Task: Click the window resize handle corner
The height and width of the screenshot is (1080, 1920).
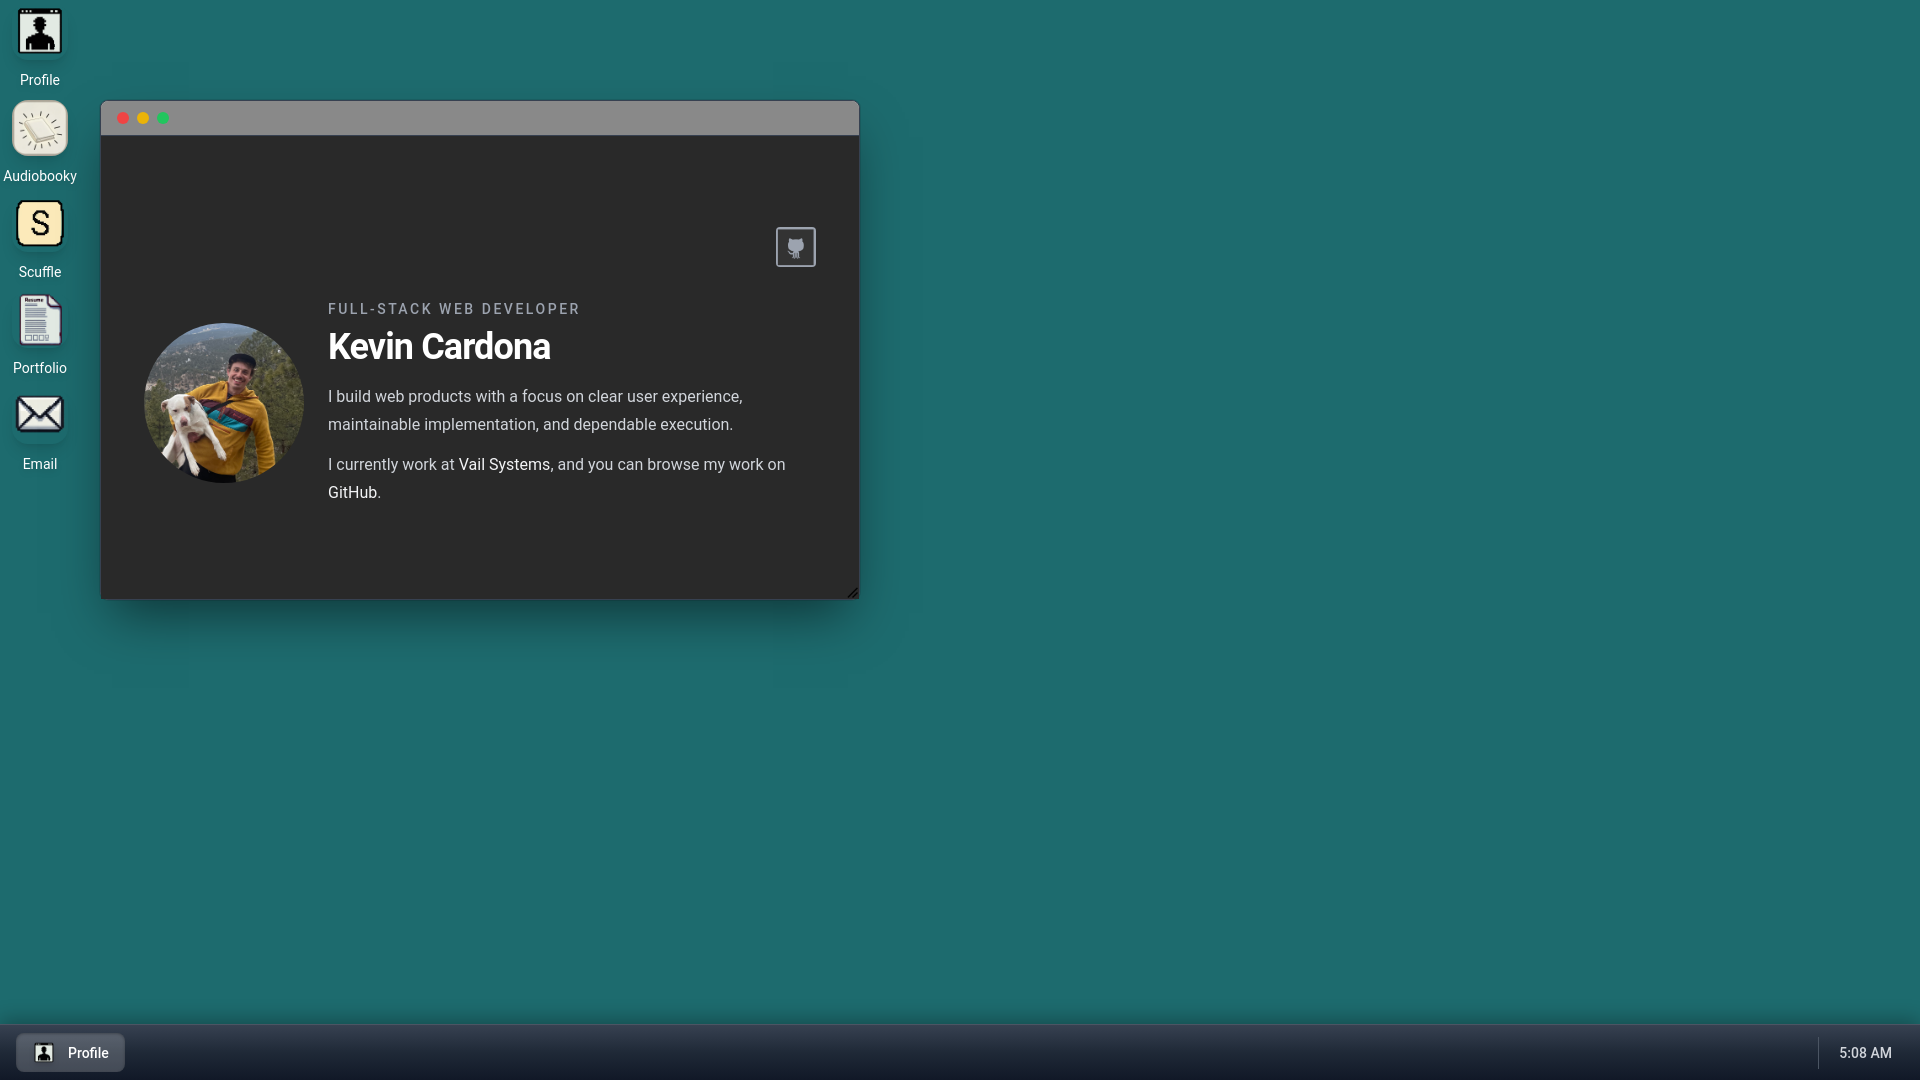Action: point(852,592)
